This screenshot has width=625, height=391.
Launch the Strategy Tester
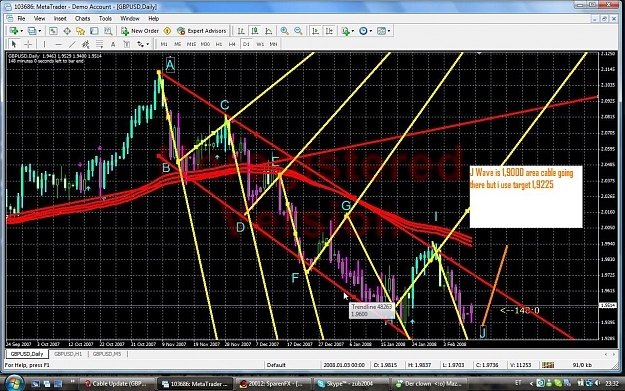(108, 31)
